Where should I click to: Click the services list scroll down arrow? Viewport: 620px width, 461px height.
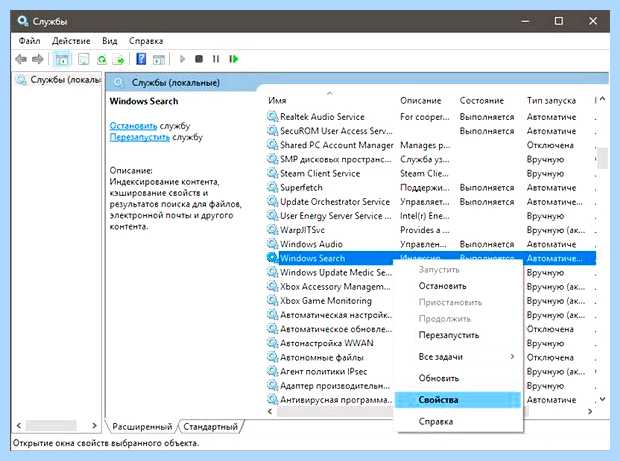pos(602,399)
